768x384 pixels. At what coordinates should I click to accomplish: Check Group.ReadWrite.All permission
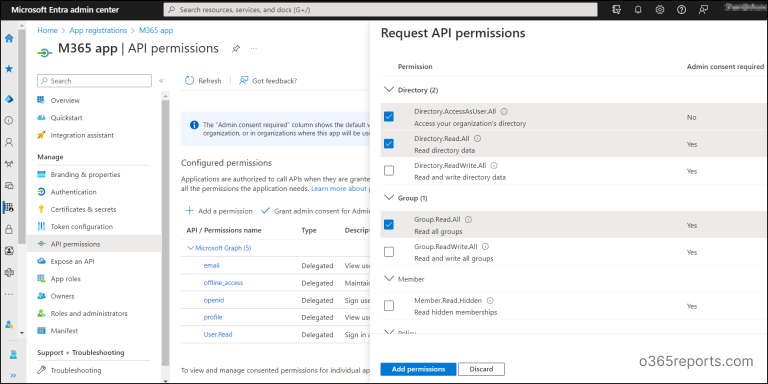click(x=389, y=252)
